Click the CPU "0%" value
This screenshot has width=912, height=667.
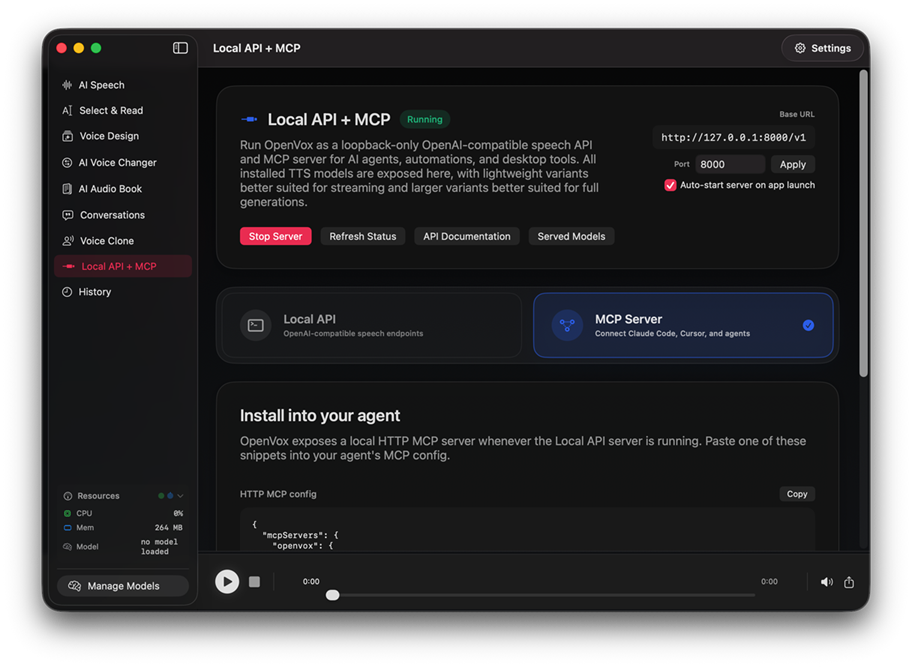[x=178, y=513]
